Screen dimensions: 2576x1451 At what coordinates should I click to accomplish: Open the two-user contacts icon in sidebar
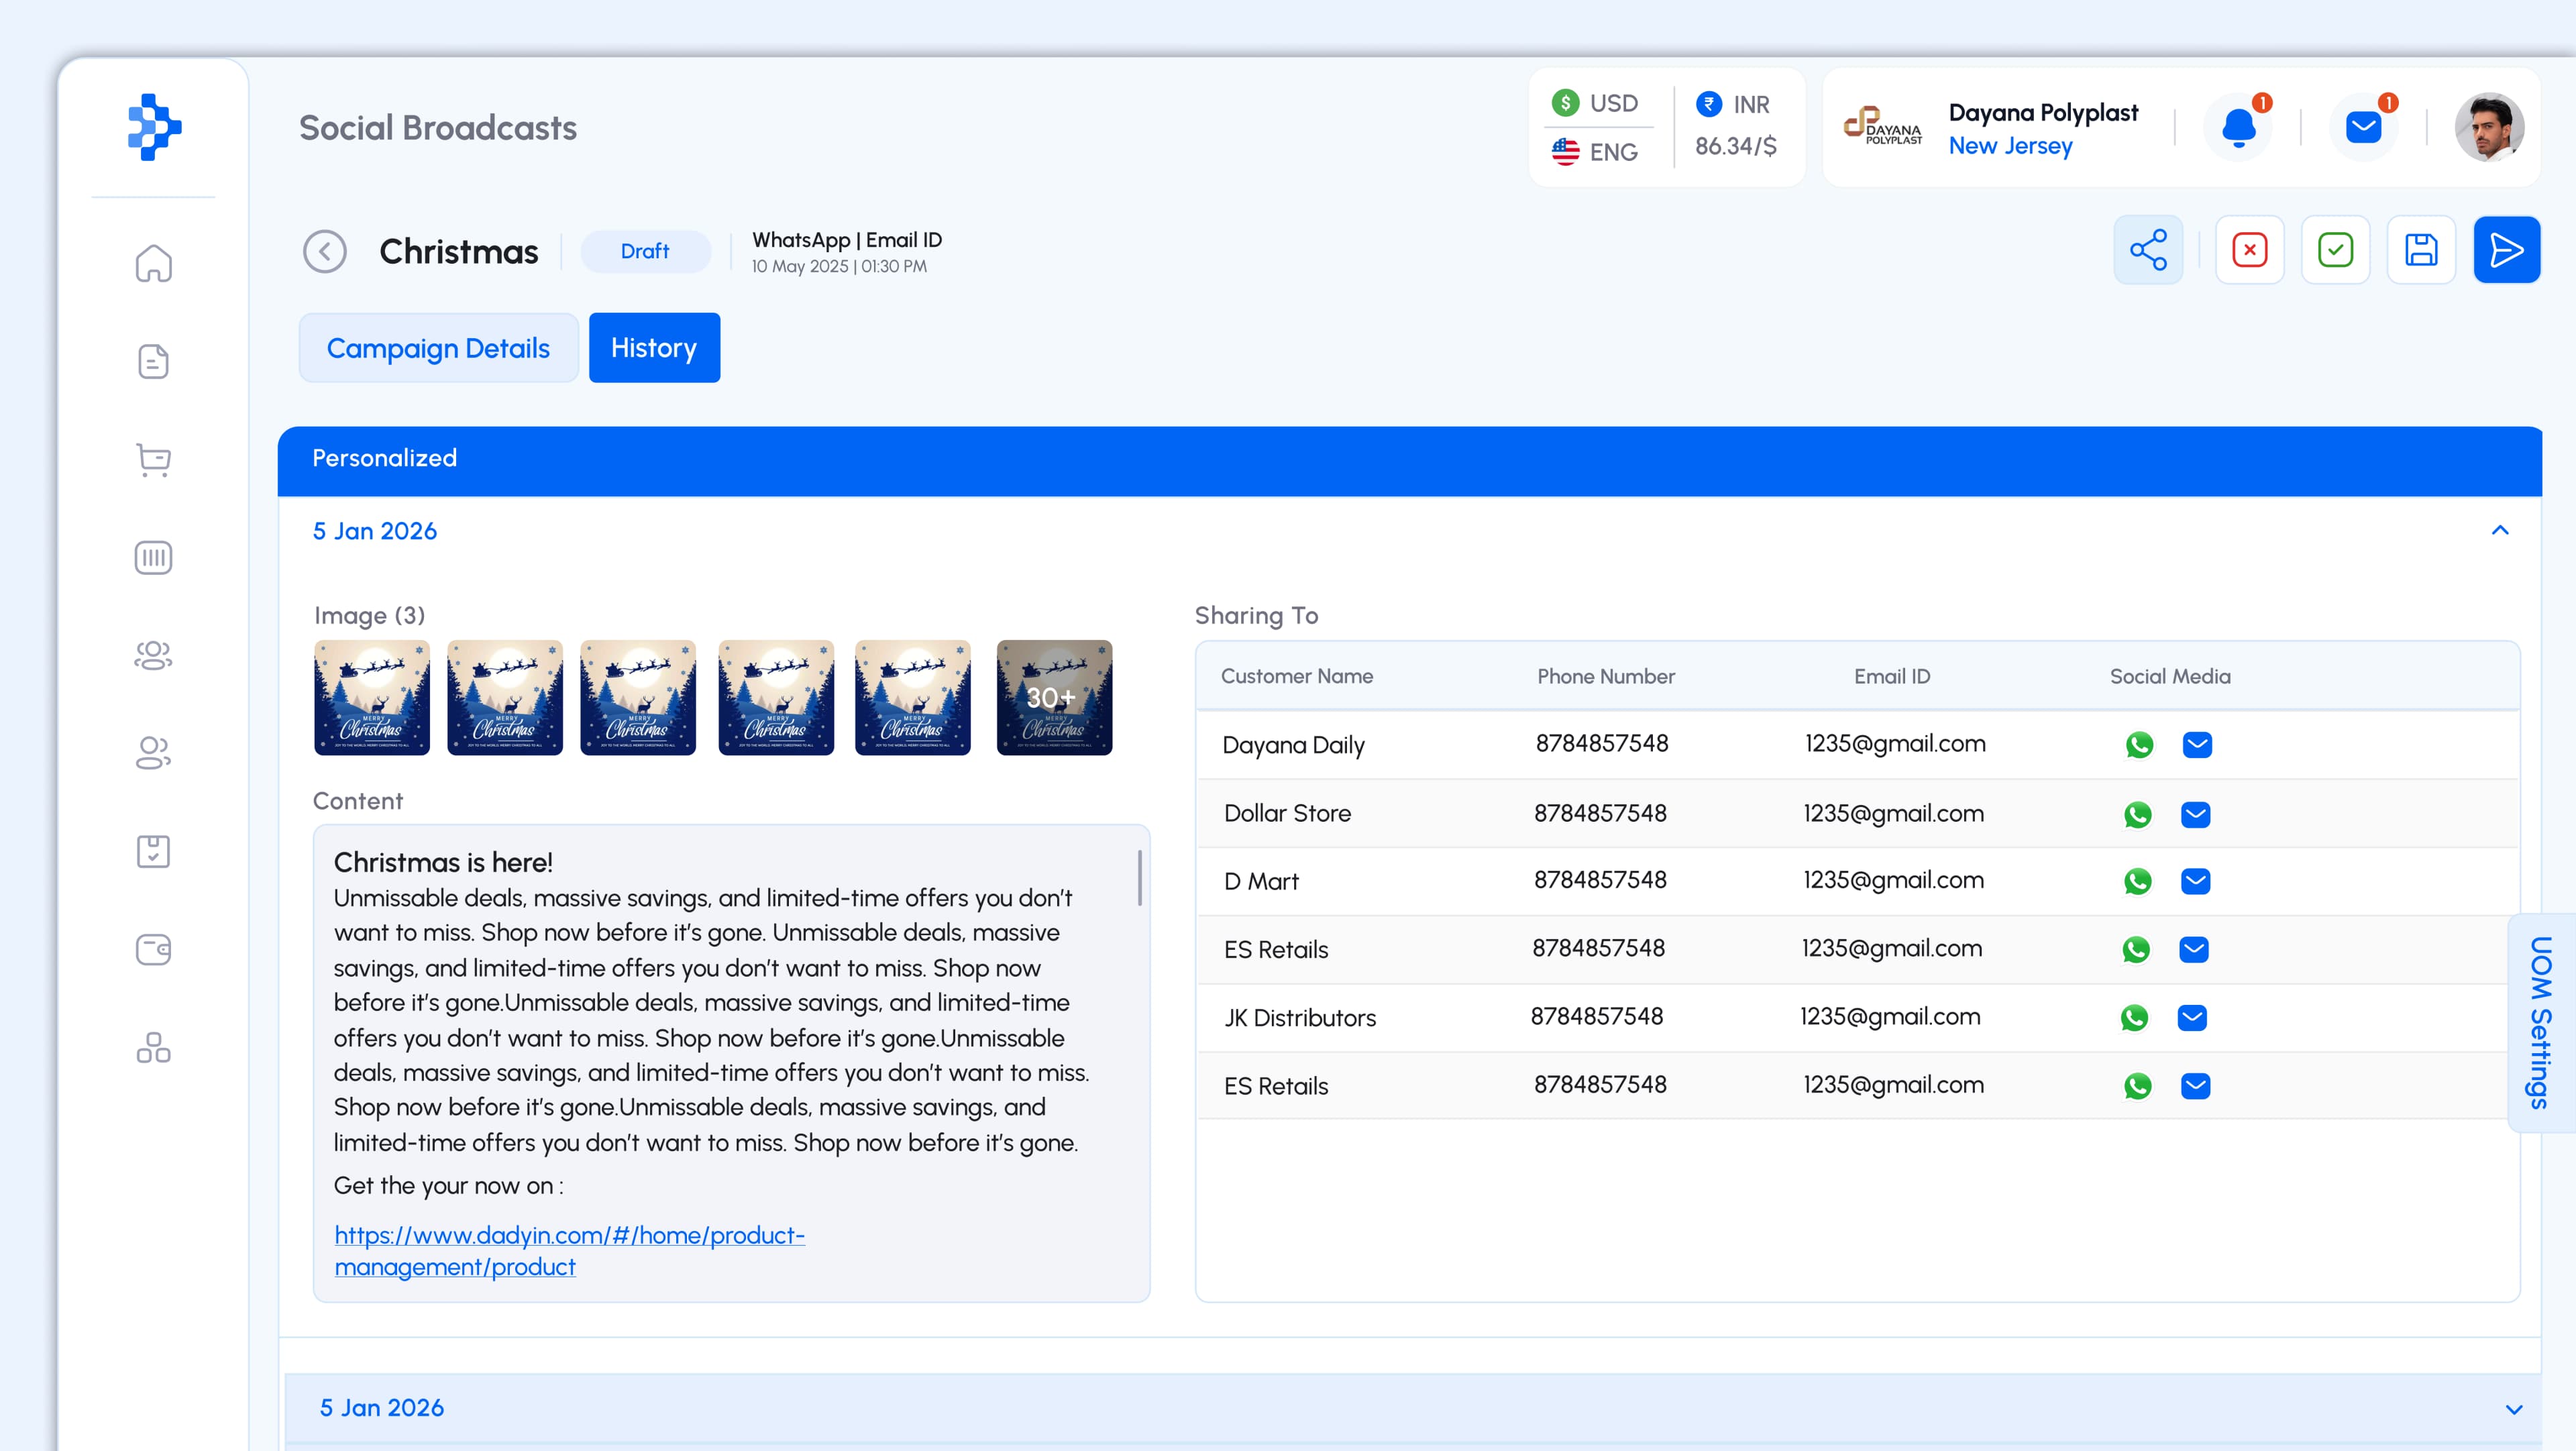click(153, 753)
